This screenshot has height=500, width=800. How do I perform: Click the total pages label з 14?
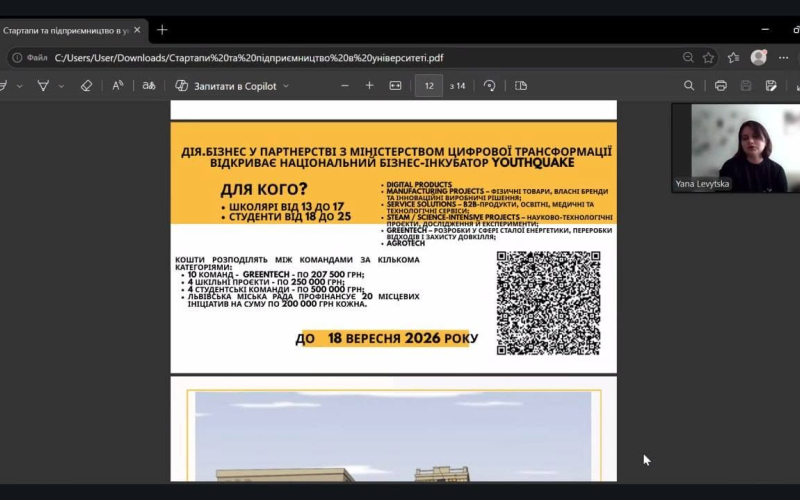(457, 86)
